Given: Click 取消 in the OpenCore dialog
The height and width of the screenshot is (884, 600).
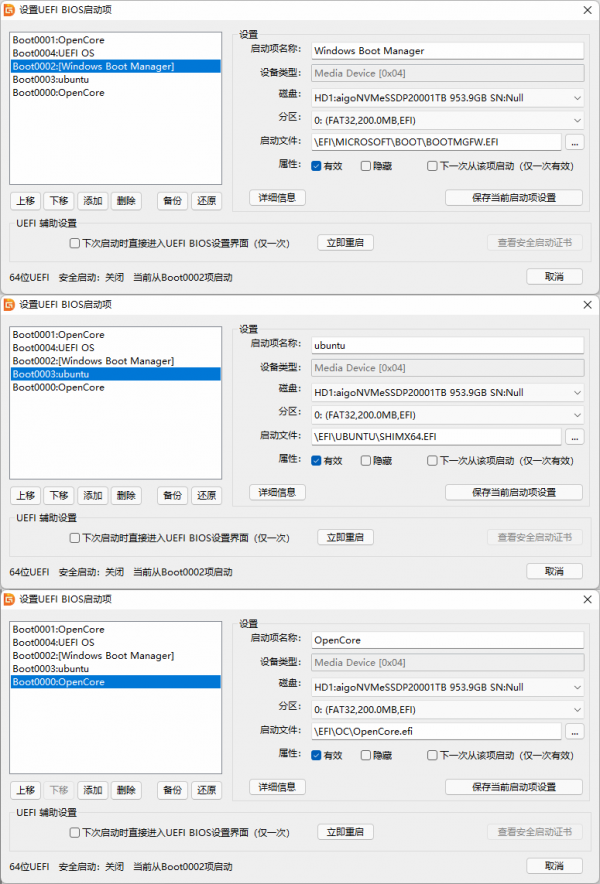Looking at the screenshot, I should 554,866.
